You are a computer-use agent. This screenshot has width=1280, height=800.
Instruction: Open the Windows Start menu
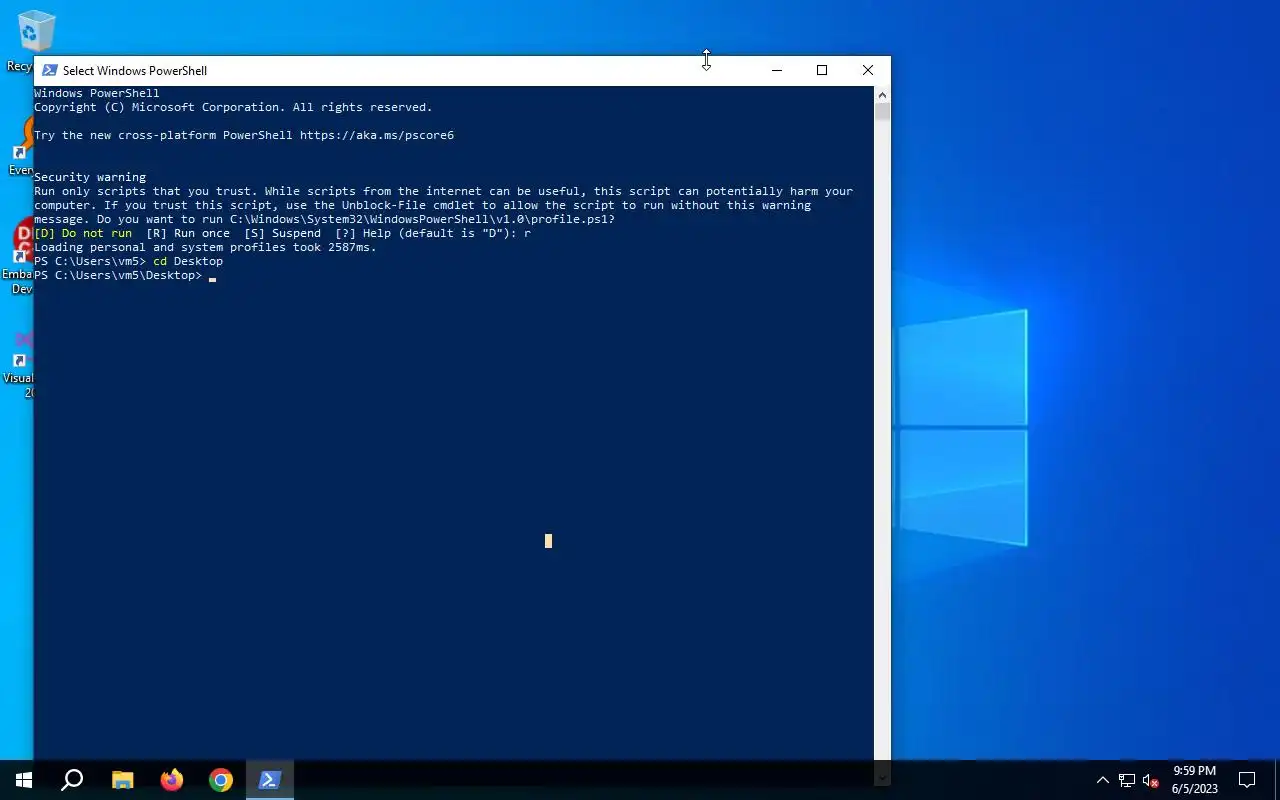click(x=24, y=780)
